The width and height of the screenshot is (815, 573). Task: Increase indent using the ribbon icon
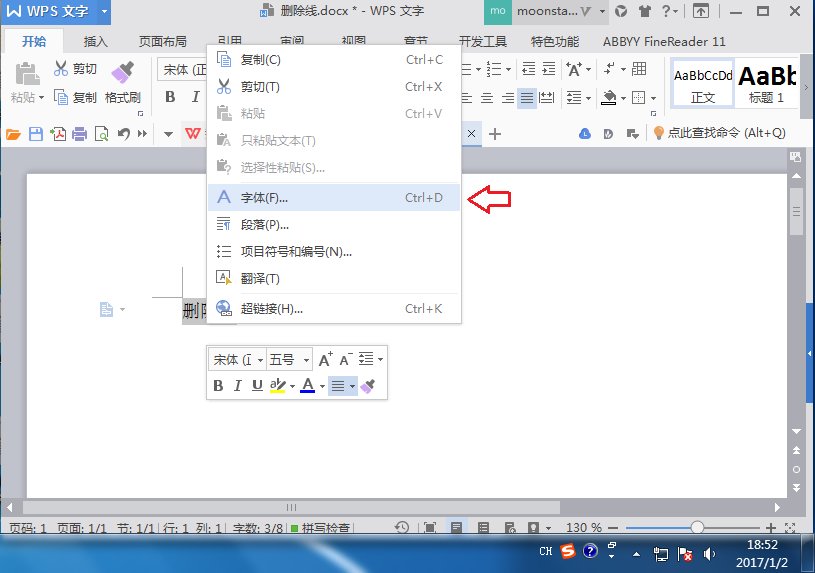tap(549, 69)
